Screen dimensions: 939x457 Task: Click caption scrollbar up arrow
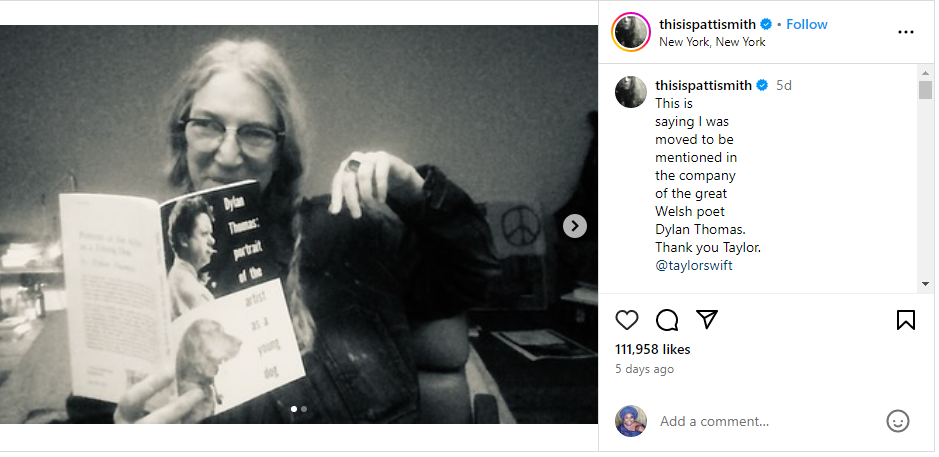point(926,72)
